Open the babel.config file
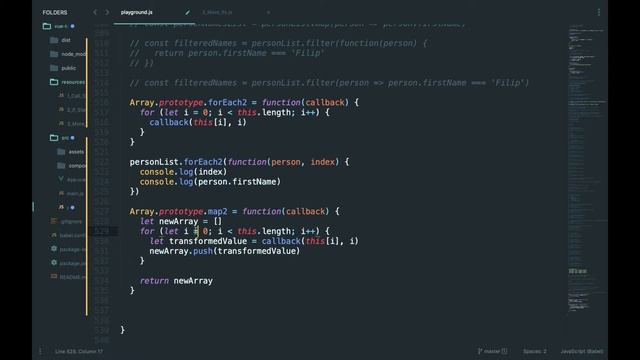The width and height of the screenshot is (640, 360). point(69,235)
